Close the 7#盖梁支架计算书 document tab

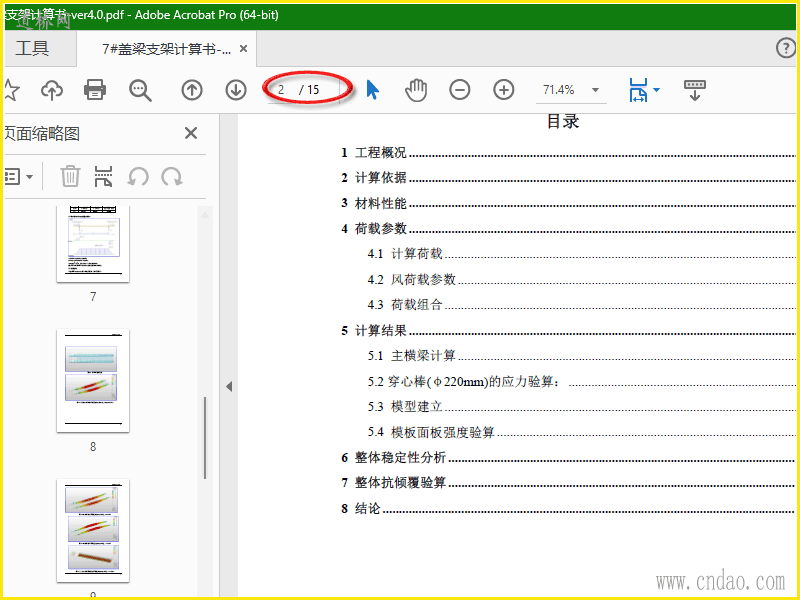tap(243, 49)
